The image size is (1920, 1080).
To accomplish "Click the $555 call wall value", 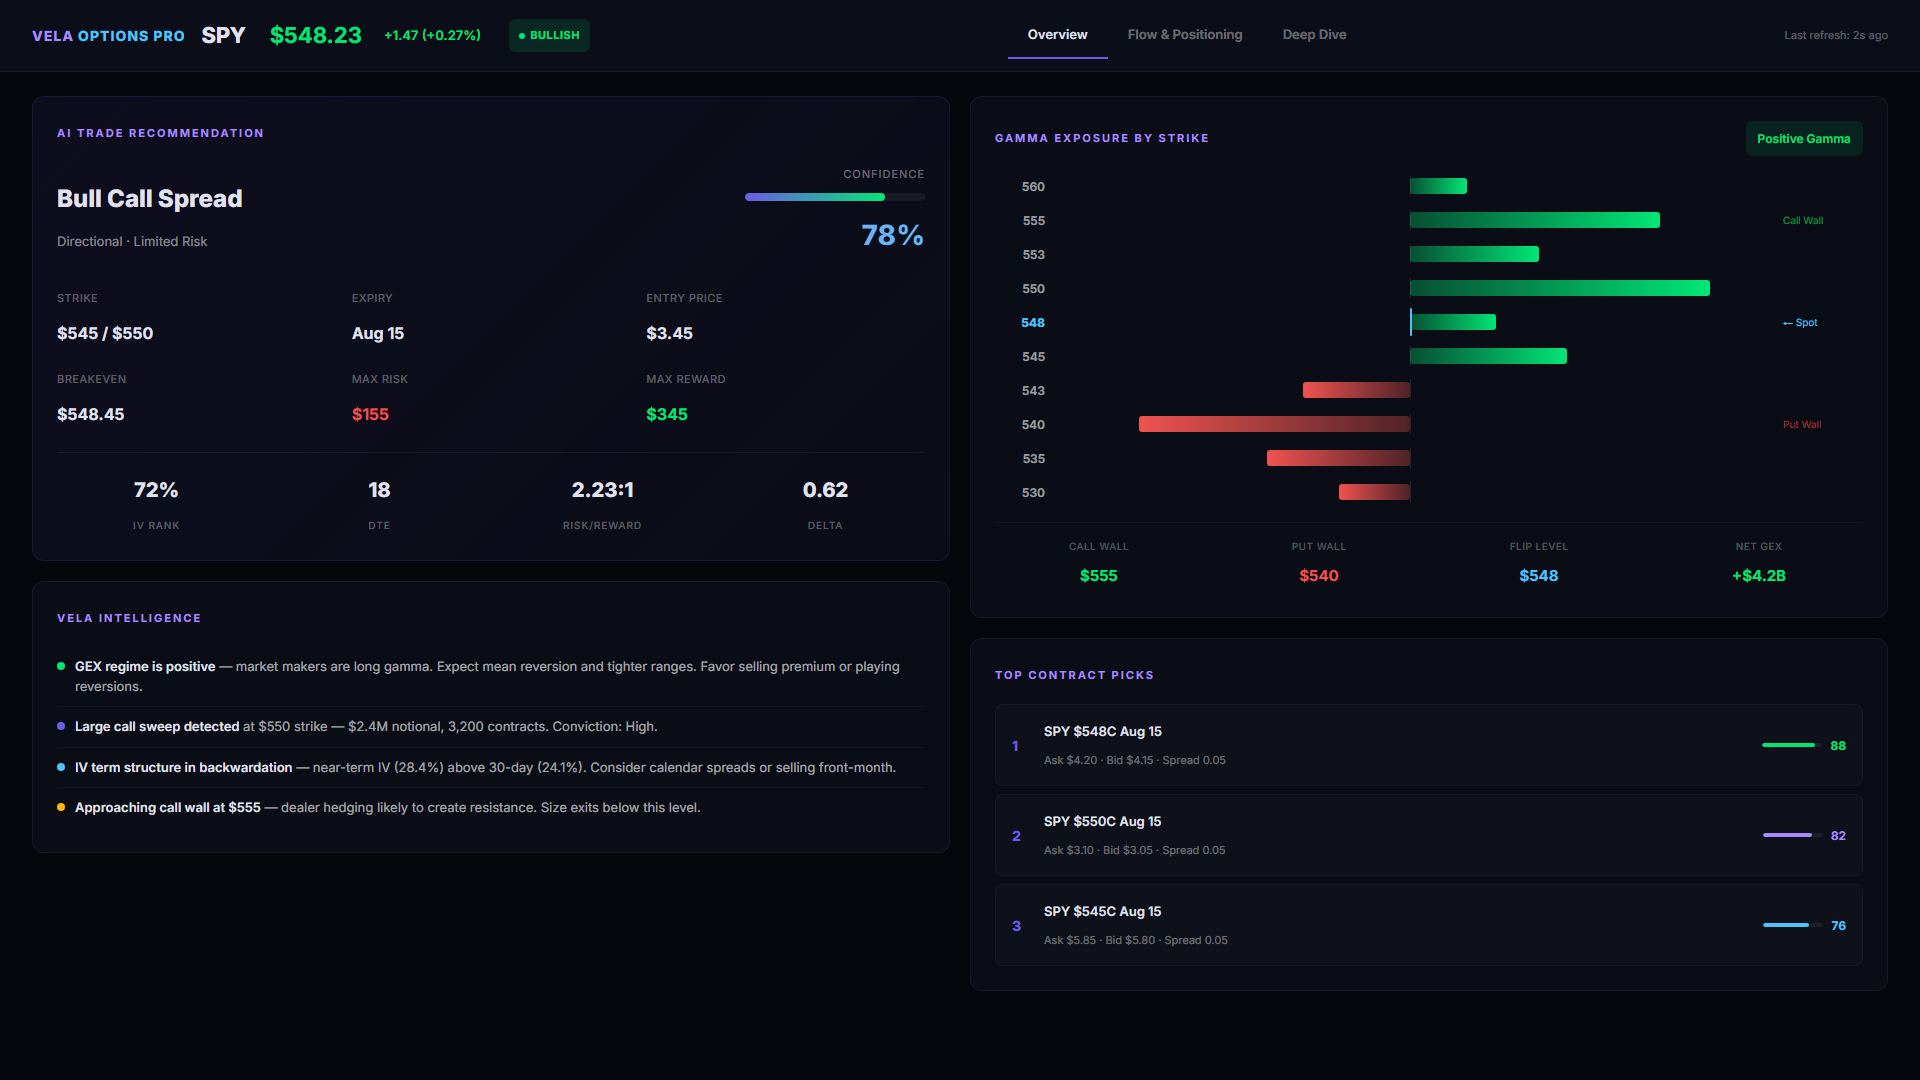I will coord(1099,576).
